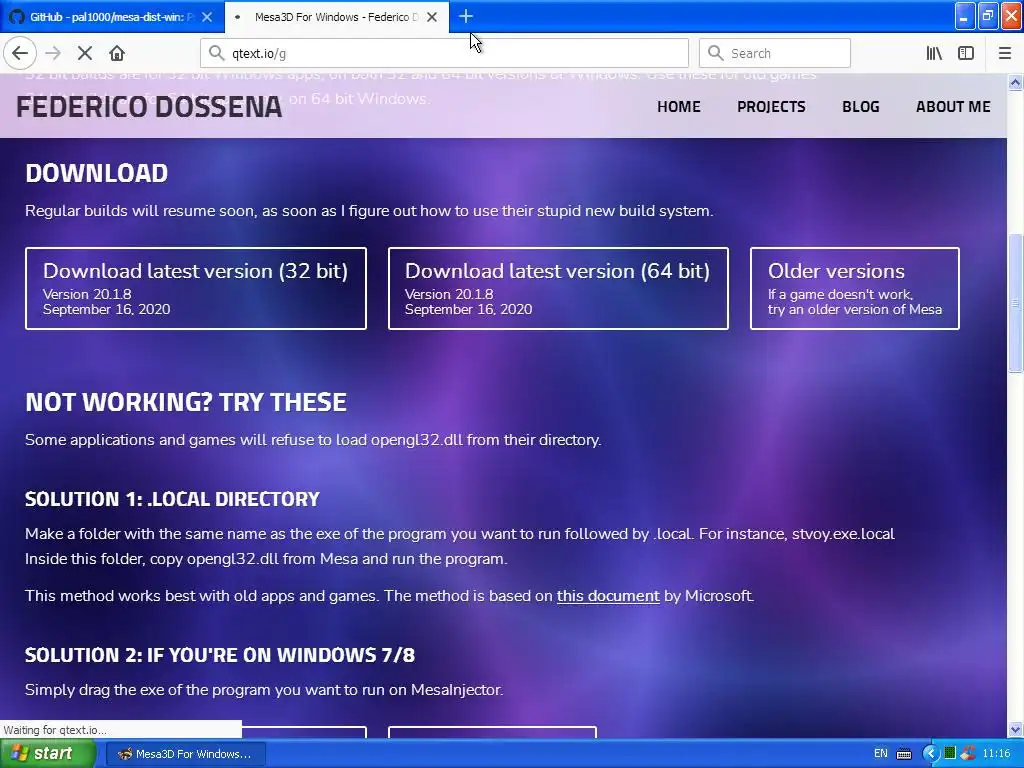The height and width of the screenshot is (768, 1024).
Task: Click the scrollbar down arrow
Action: click(x=1015, y=729)
